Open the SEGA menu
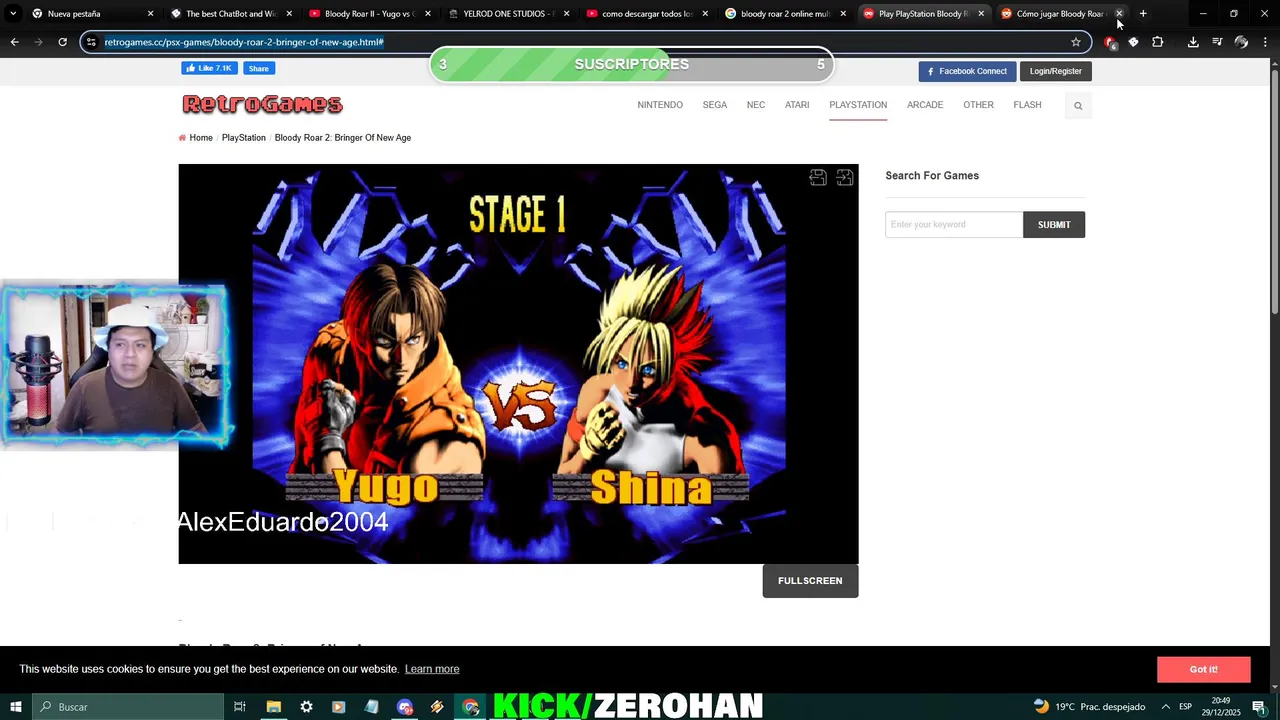 714,105
